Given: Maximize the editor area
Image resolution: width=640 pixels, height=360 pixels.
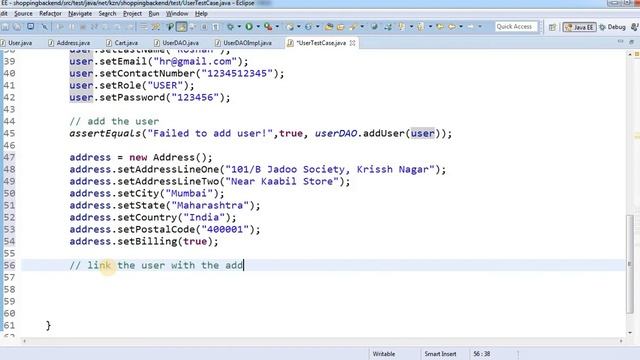Looking at the screenshot, I should click(x=631, y=42).
